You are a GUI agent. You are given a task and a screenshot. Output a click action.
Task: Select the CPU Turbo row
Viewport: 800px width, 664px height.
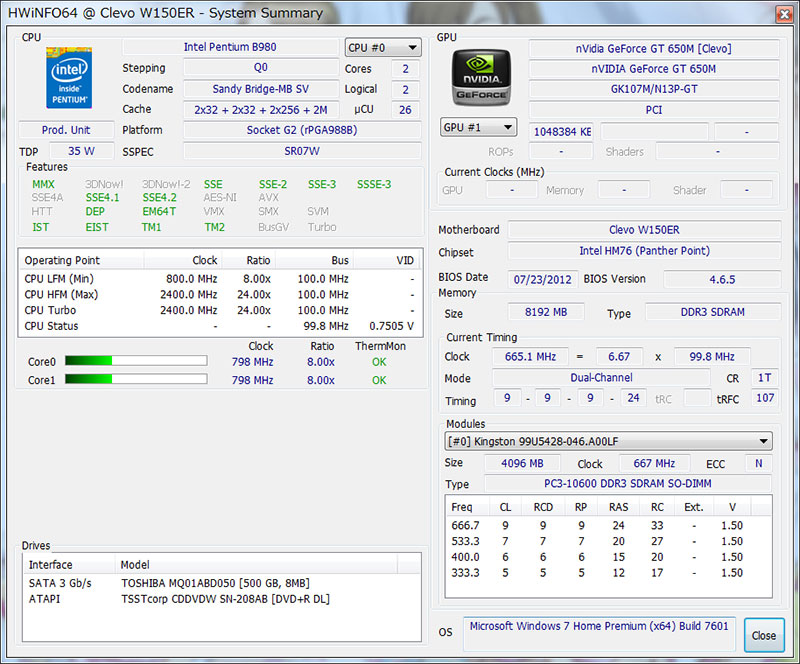pos(220,310)
